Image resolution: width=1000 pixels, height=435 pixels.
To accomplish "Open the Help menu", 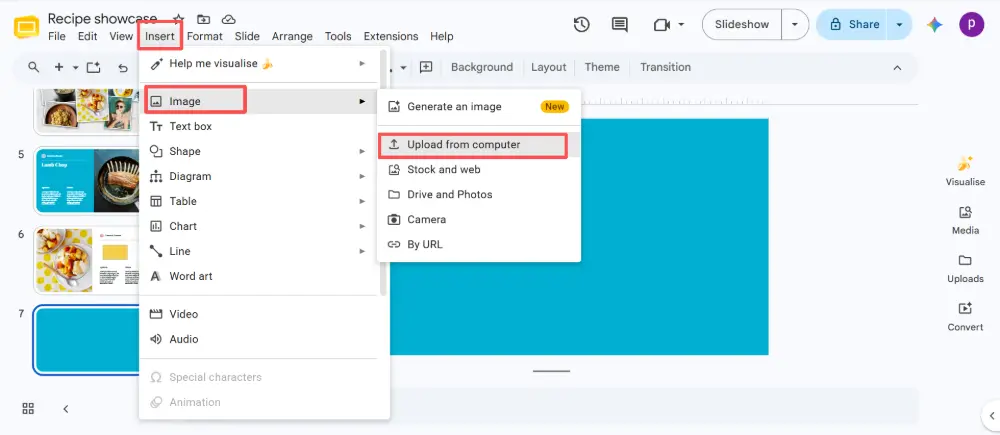I will (441, 36).
